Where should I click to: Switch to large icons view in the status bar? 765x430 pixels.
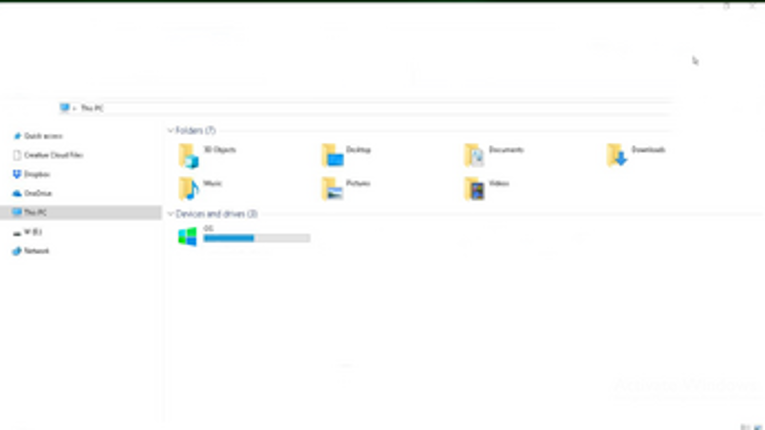pyautogui.click(x=758, y=427)
